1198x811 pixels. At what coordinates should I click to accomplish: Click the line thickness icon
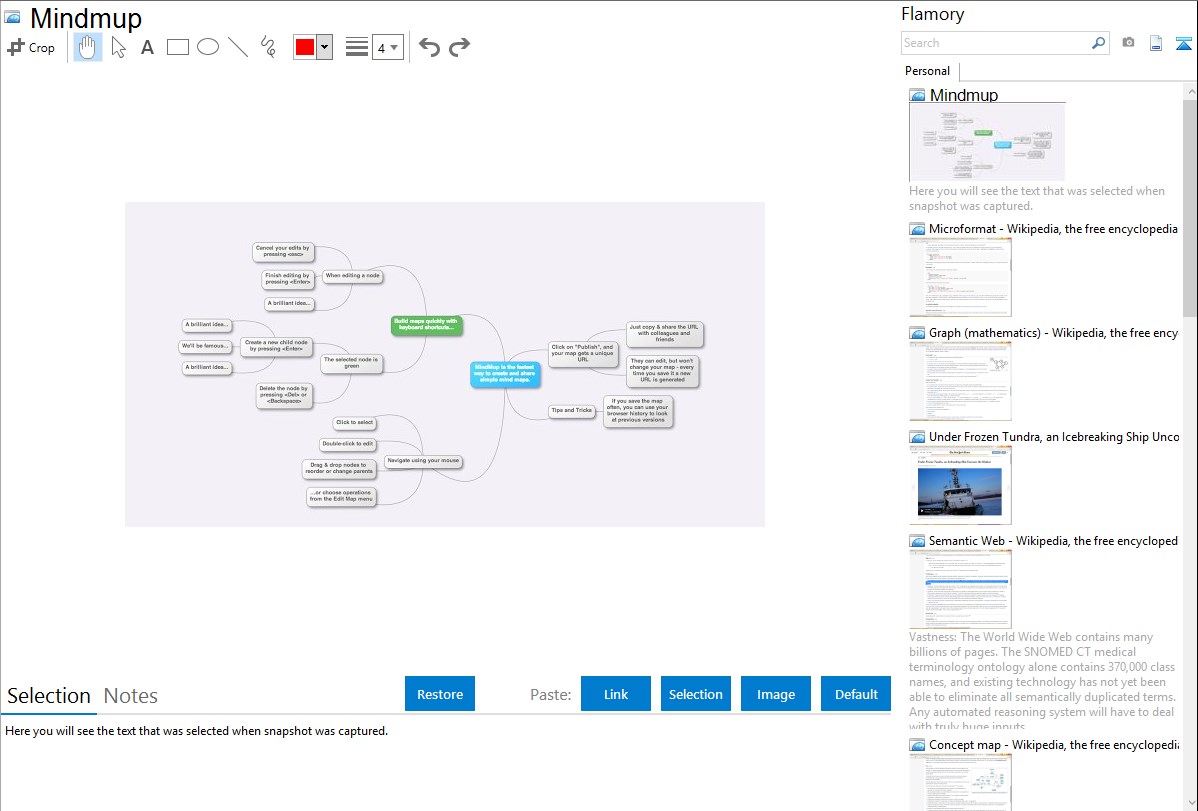357,47
